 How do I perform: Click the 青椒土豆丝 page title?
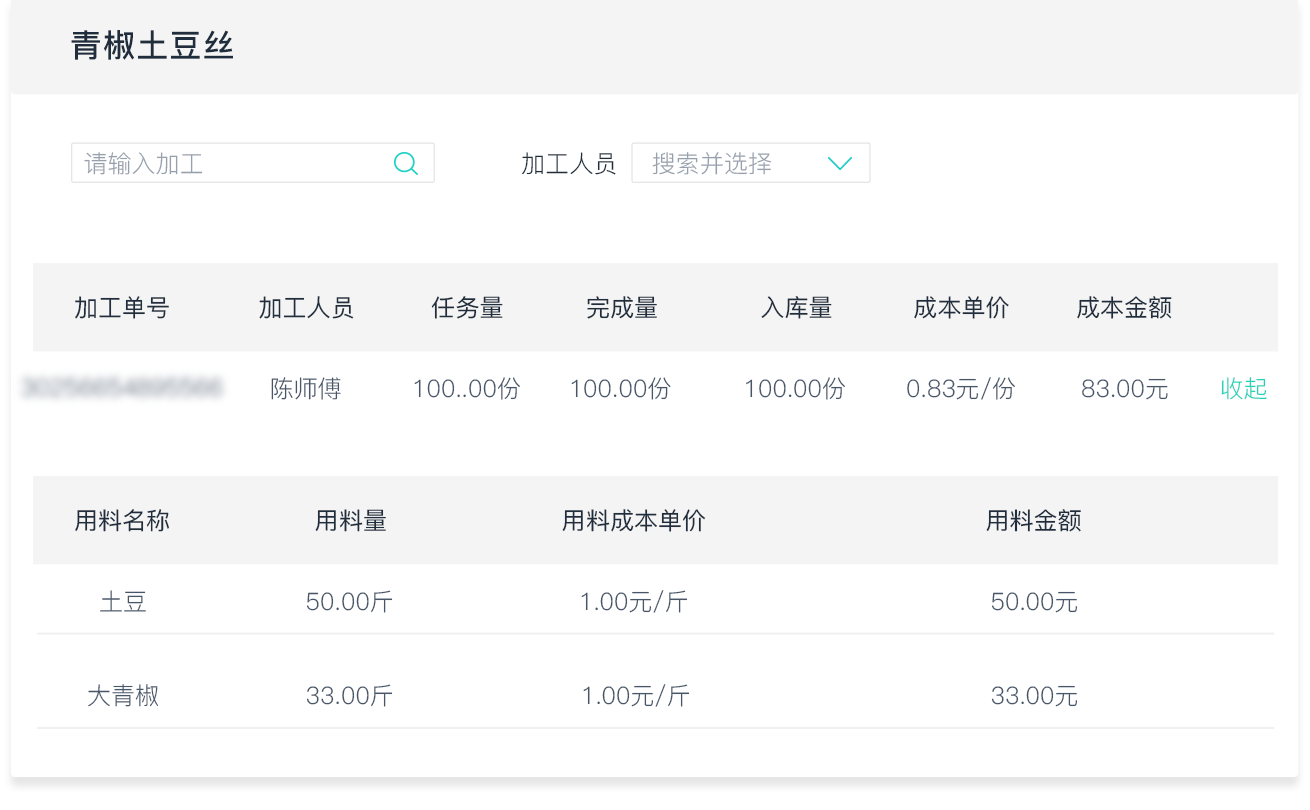tap(153, 46)
